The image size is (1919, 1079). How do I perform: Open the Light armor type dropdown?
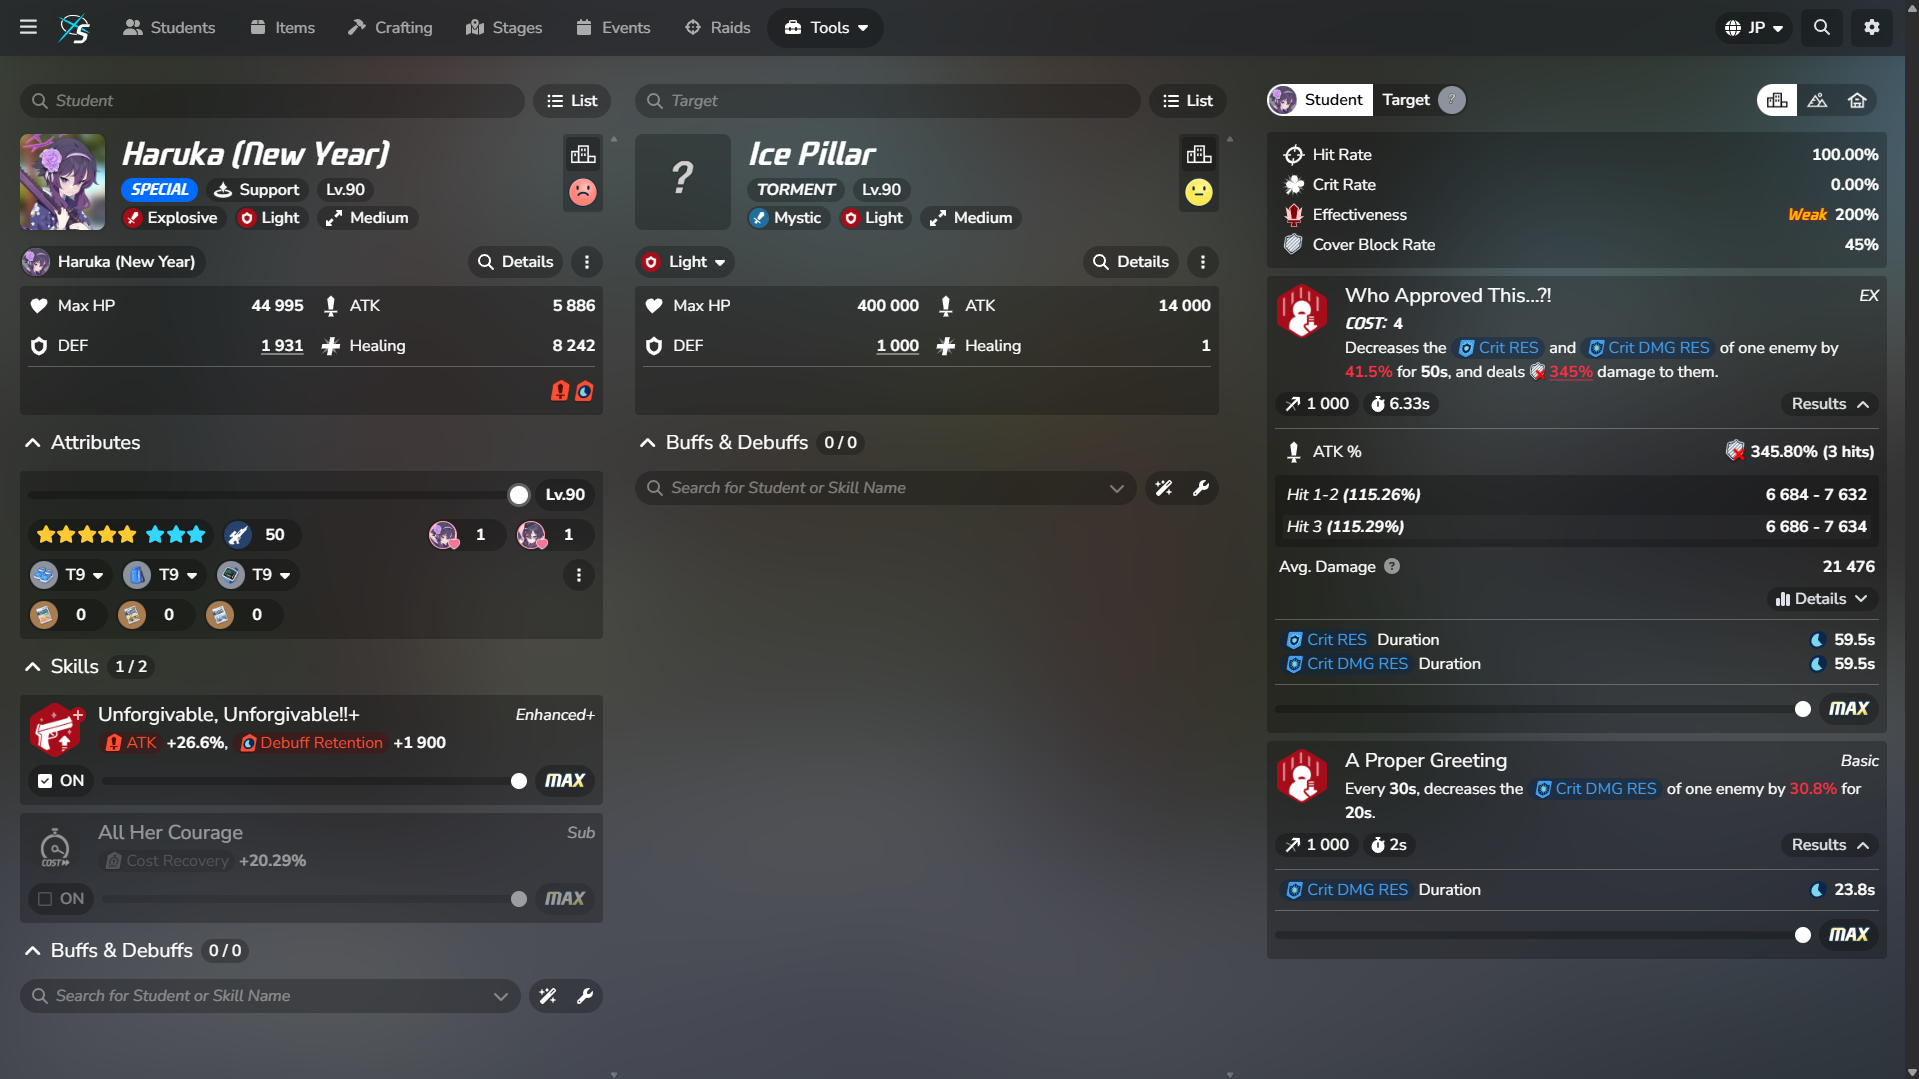[x=686, y=262]
